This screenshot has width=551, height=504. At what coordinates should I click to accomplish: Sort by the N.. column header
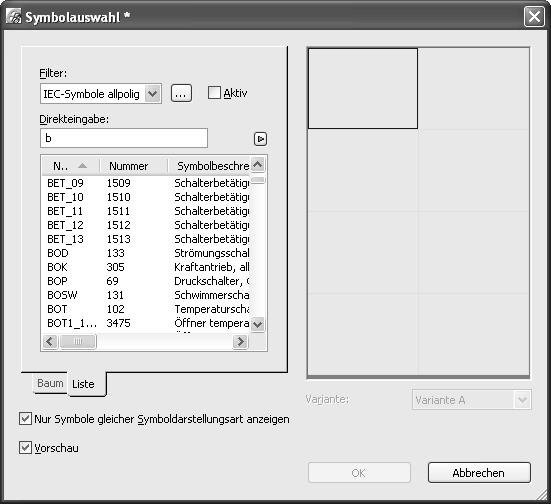(x=70, y=166)
